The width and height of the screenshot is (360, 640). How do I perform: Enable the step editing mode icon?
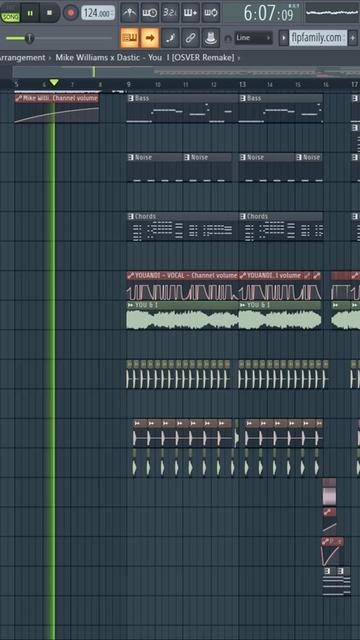(170, 38)
